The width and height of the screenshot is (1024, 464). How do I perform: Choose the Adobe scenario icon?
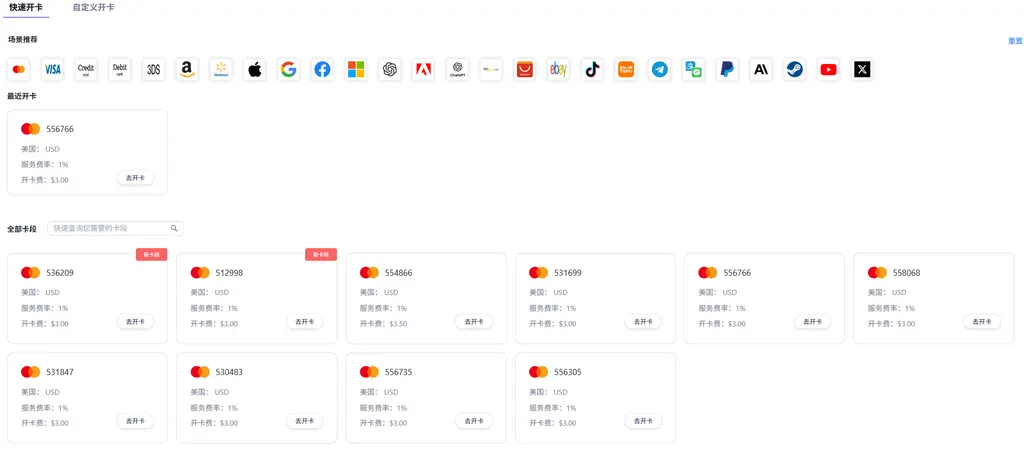tap(424, 69)
